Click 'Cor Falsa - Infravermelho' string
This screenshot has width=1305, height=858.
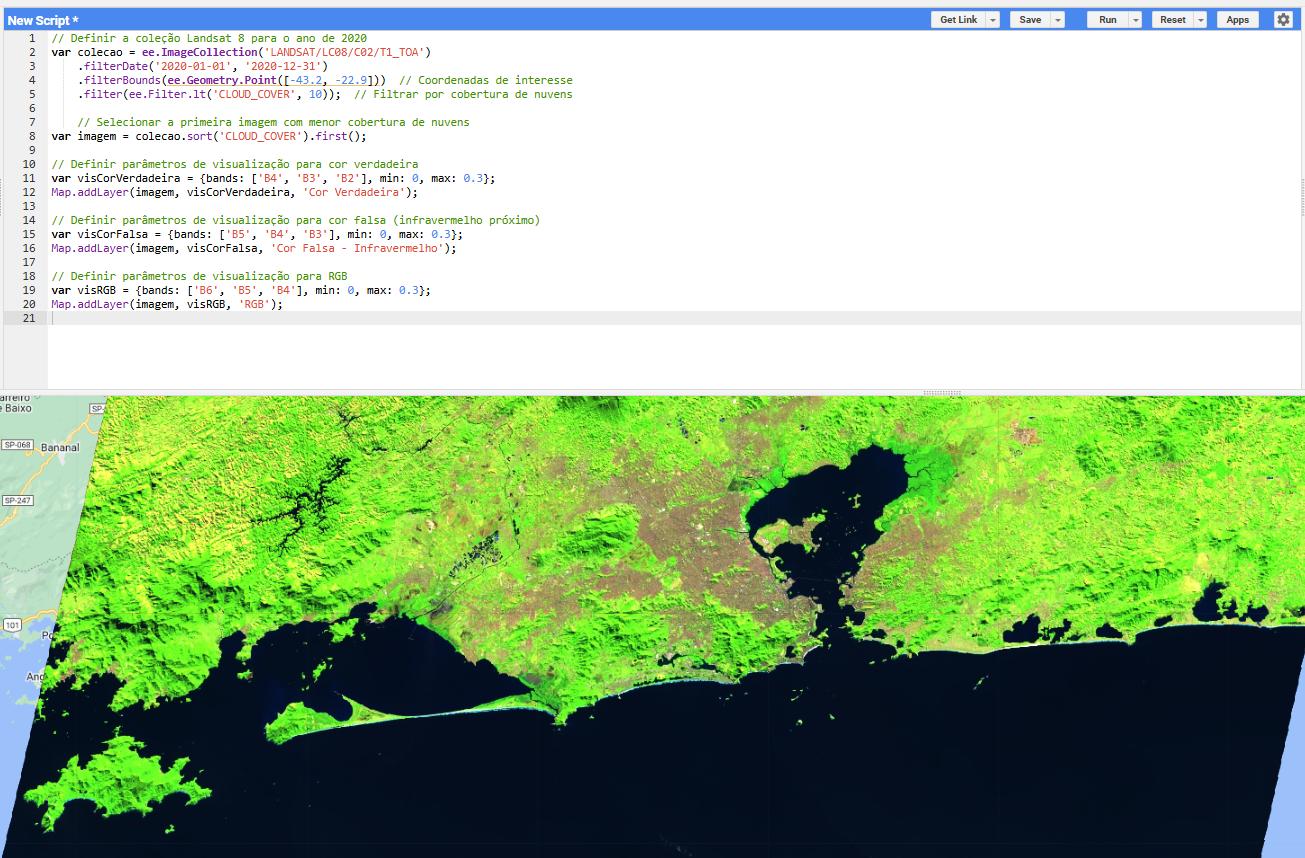pos(357,248)
